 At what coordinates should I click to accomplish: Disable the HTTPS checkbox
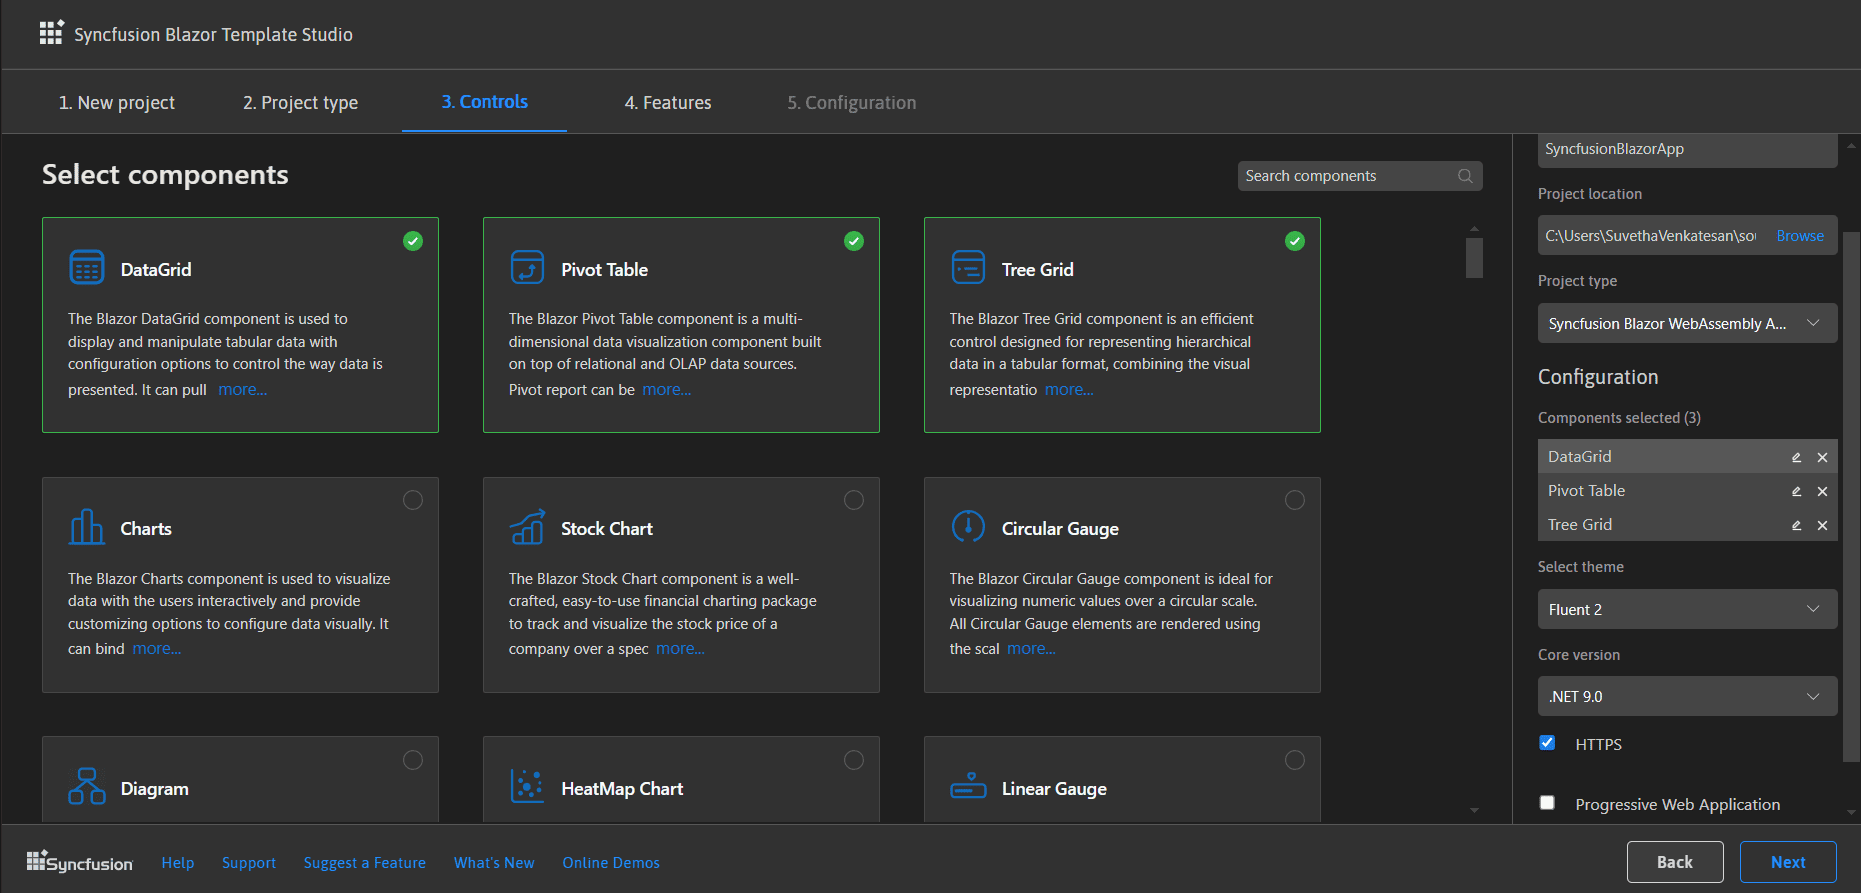(x=1547, y=743)
